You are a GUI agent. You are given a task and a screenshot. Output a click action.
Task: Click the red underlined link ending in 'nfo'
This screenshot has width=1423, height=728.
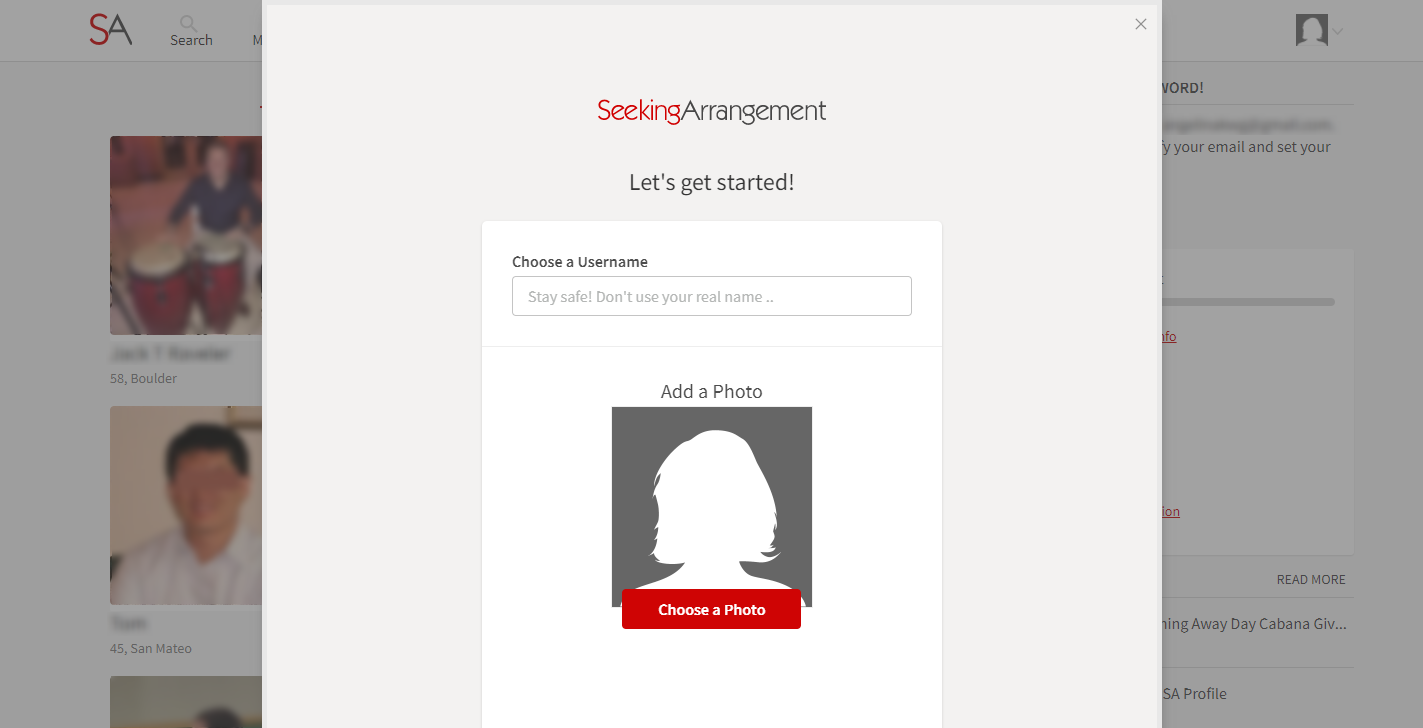coord(1169,336)
